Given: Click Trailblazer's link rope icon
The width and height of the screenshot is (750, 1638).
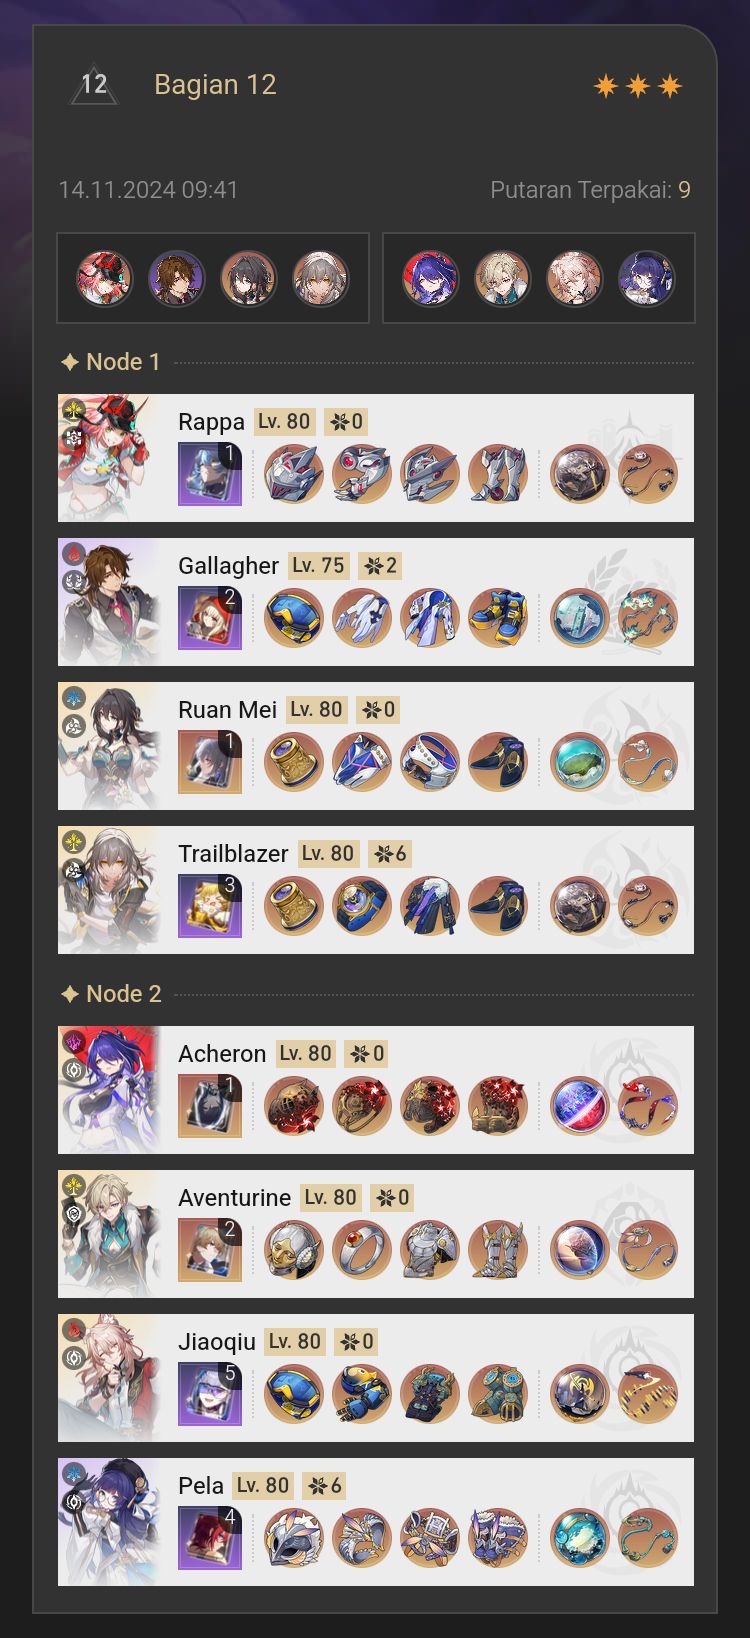Looking at the screenshot, I should (648, 906).
